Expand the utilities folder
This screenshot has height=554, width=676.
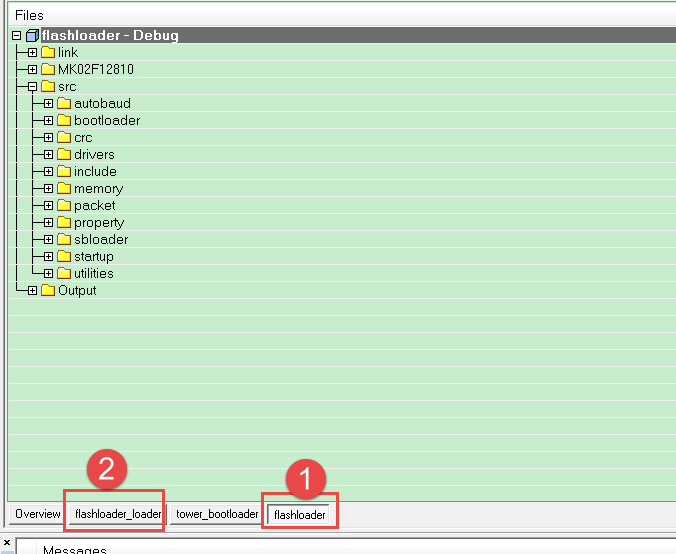(x=48, y=273)
